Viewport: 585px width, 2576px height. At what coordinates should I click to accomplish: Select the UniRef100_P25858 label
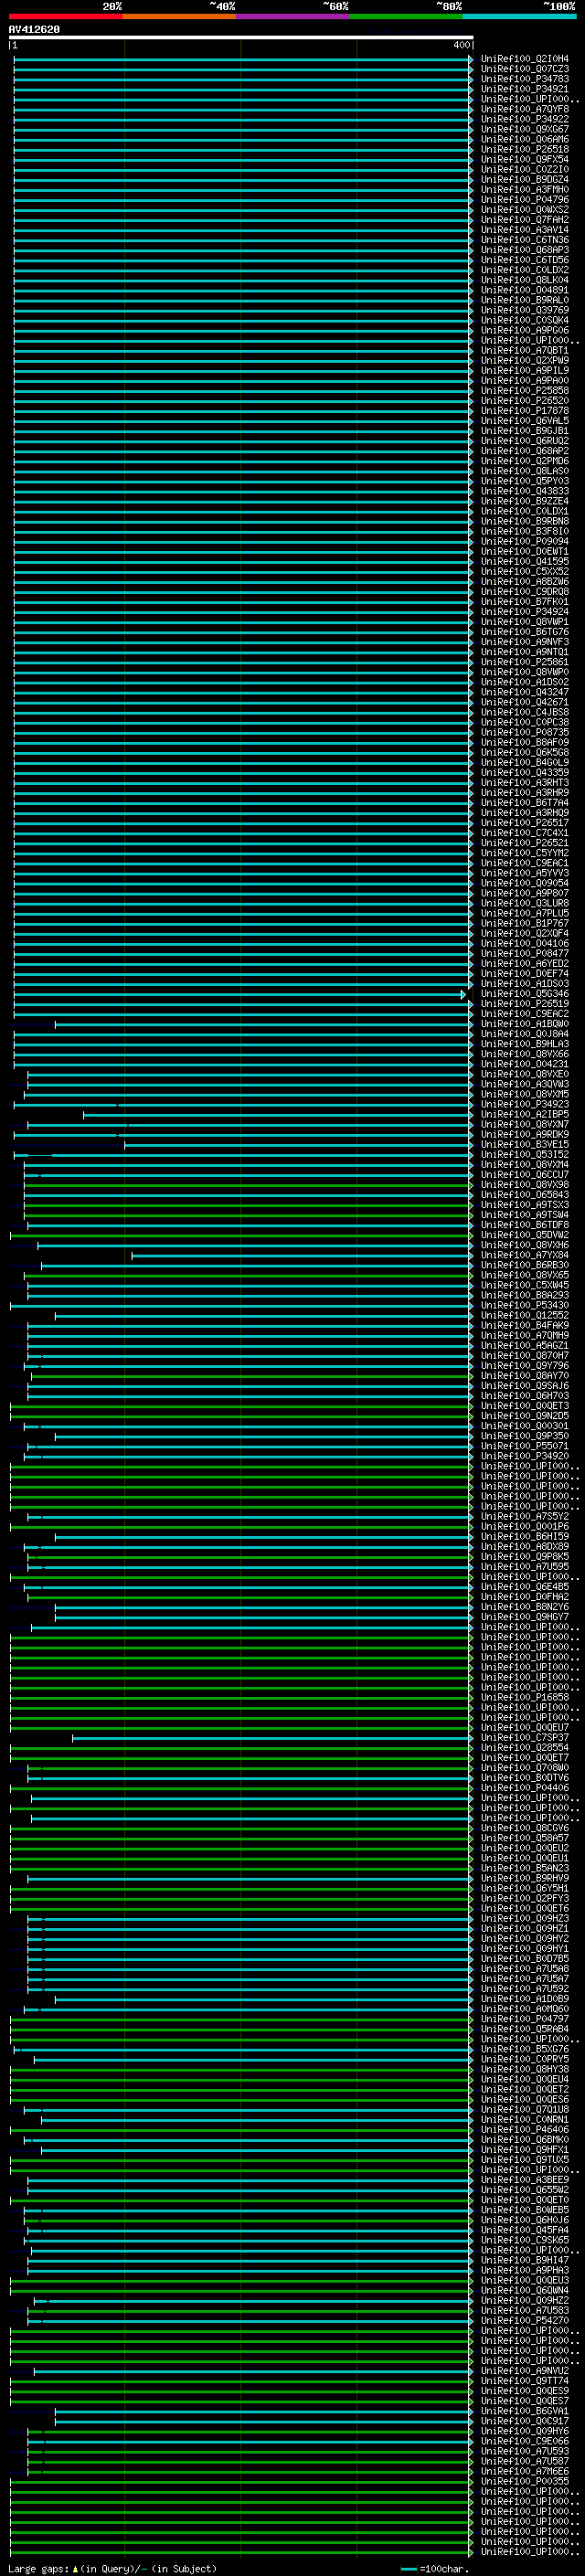525,391
